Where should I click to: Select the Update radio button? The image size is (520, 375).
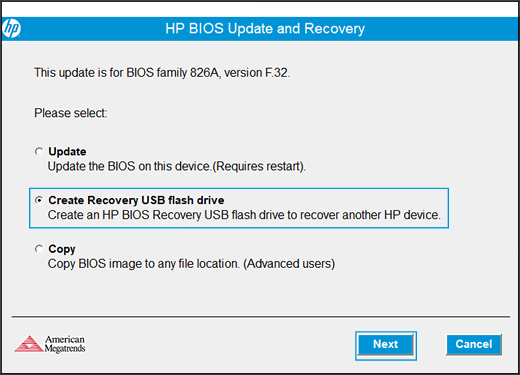39,152
